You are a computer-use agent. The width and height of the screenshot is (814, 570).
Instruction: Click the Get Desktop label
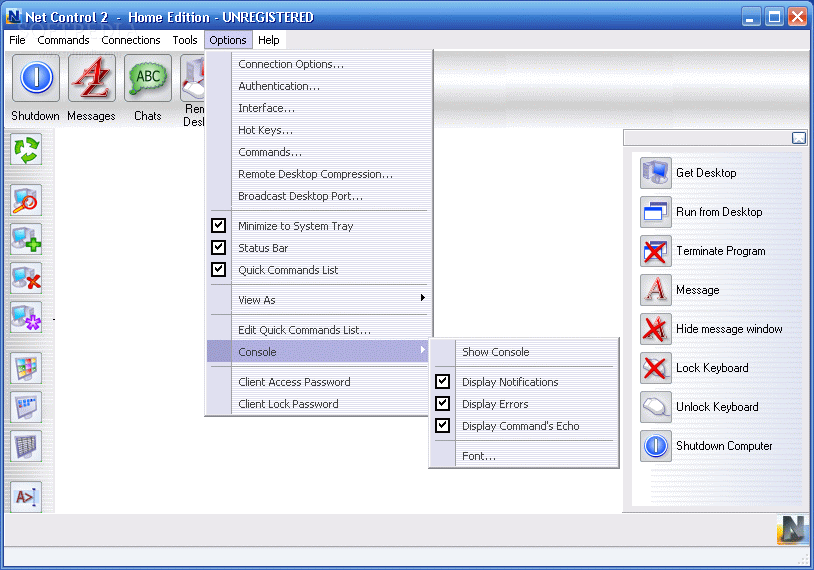706,173
